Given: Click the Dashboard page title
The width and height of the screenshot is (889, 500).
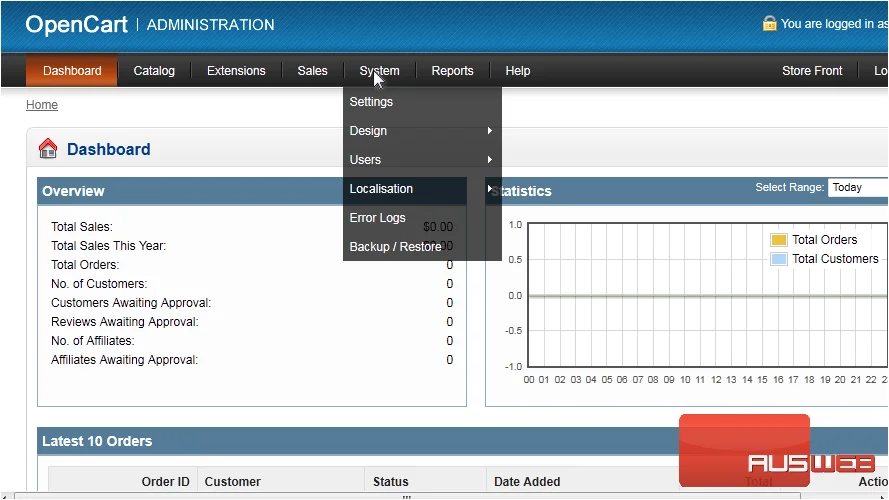Looking at the screenshot, I should (x=109, y=149).
